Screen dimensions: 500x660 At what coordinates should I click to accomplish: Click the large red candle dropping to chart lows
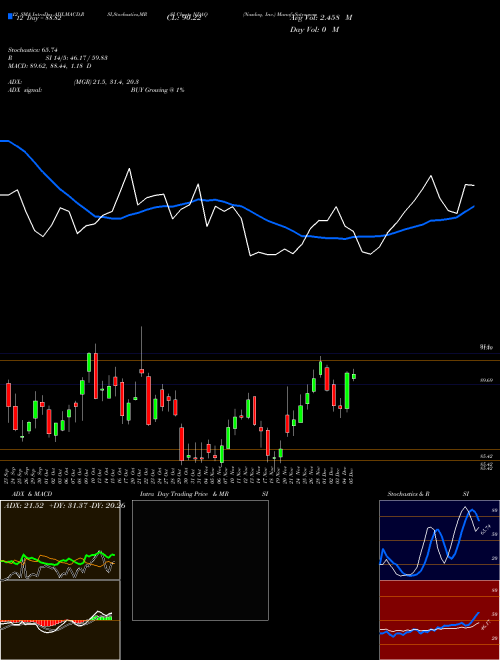[182, 444]
